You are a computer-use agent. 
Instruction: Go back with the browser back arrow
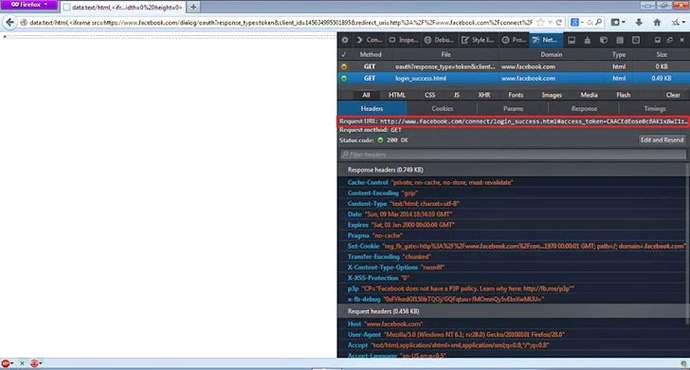point(10,22)
